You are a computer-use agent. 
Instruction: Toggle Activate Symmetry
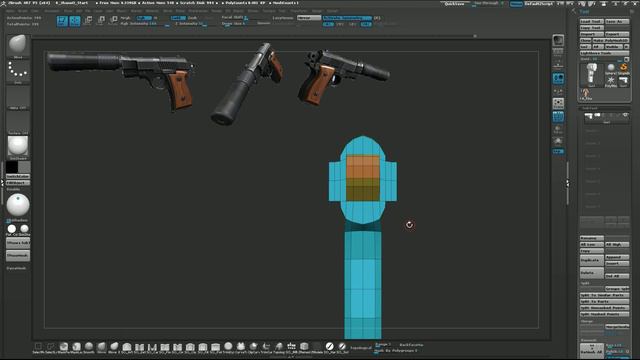coord(347,18)
